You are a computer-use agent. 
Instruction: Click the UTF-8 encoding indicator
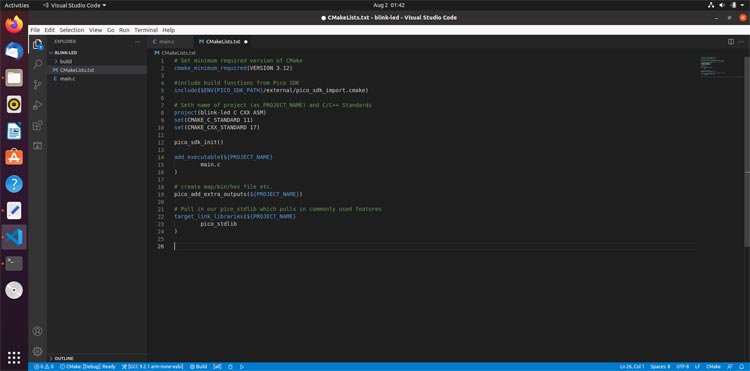683,367
